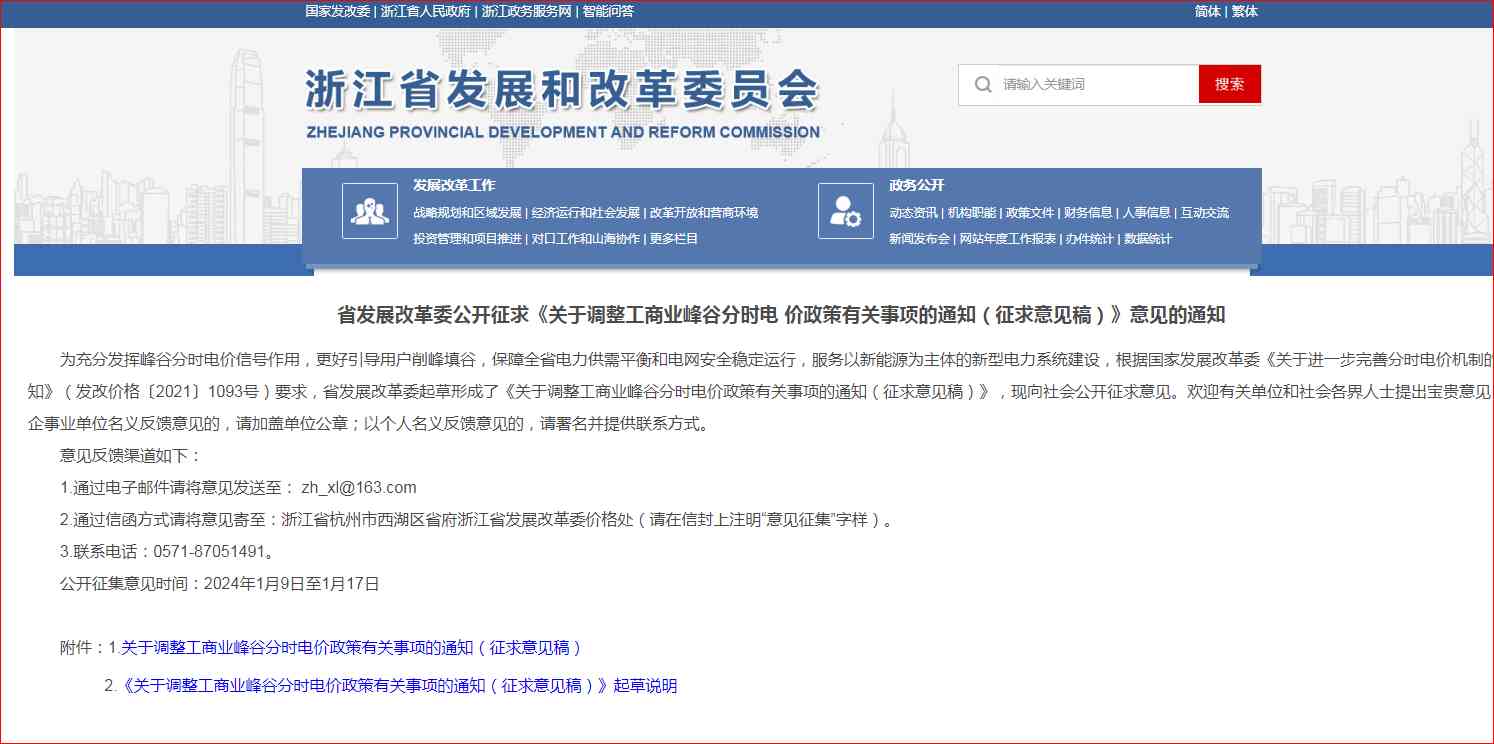This screenshot has width=1494, height=744.
Task: Switch to 简体 language
Action: click(1207, 12)
